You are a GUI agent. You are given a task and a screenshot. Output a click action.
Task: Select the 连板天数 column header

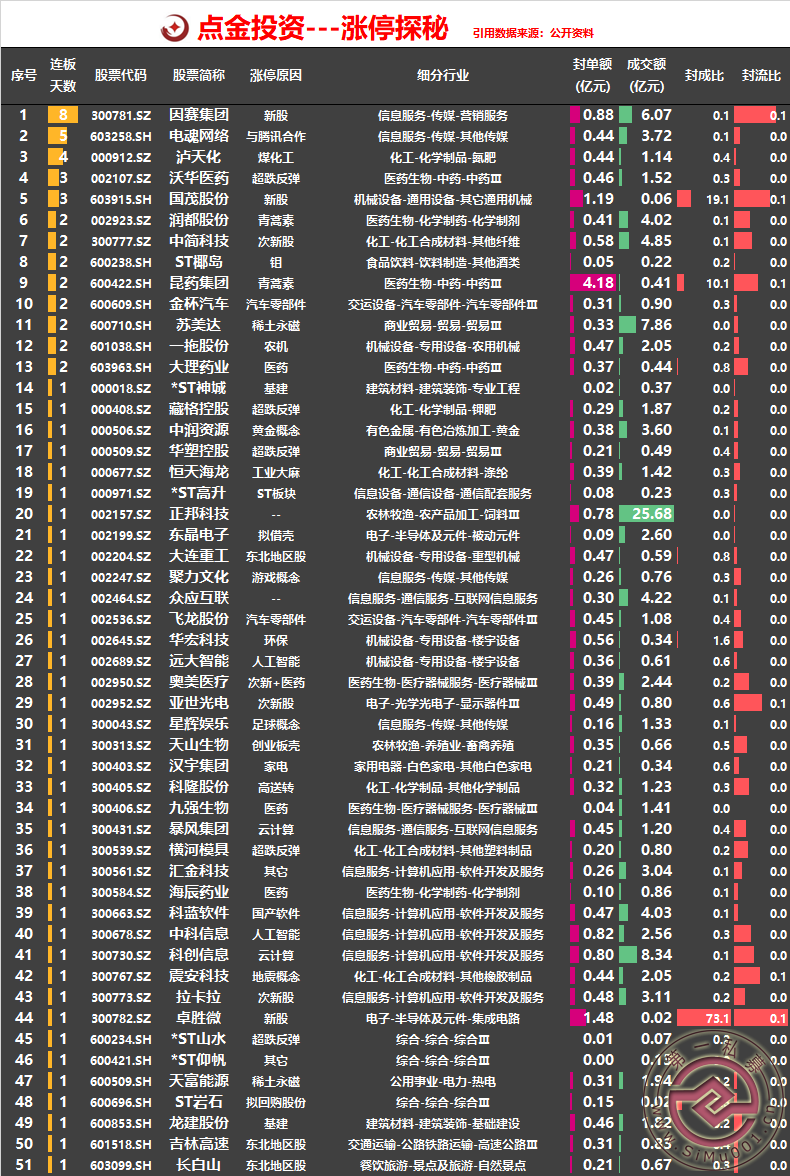click(x=63, y=76)
